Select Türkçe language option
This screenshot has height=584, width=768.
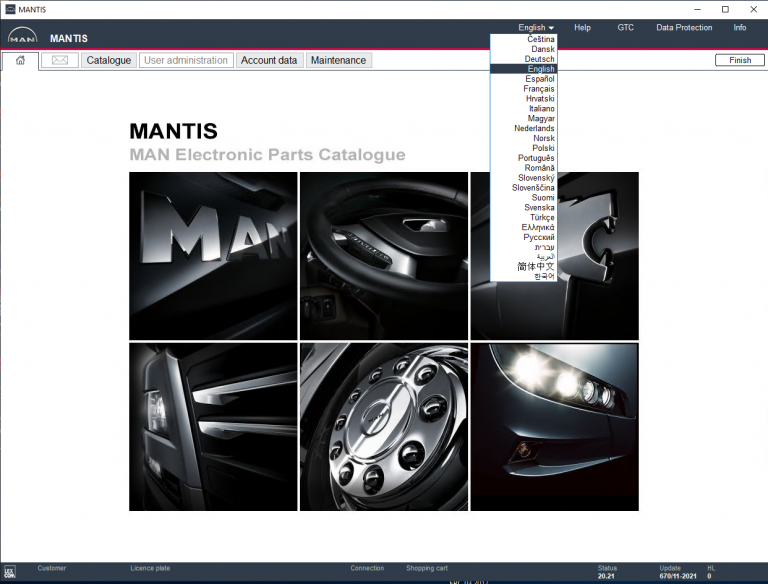pos(524,218)
